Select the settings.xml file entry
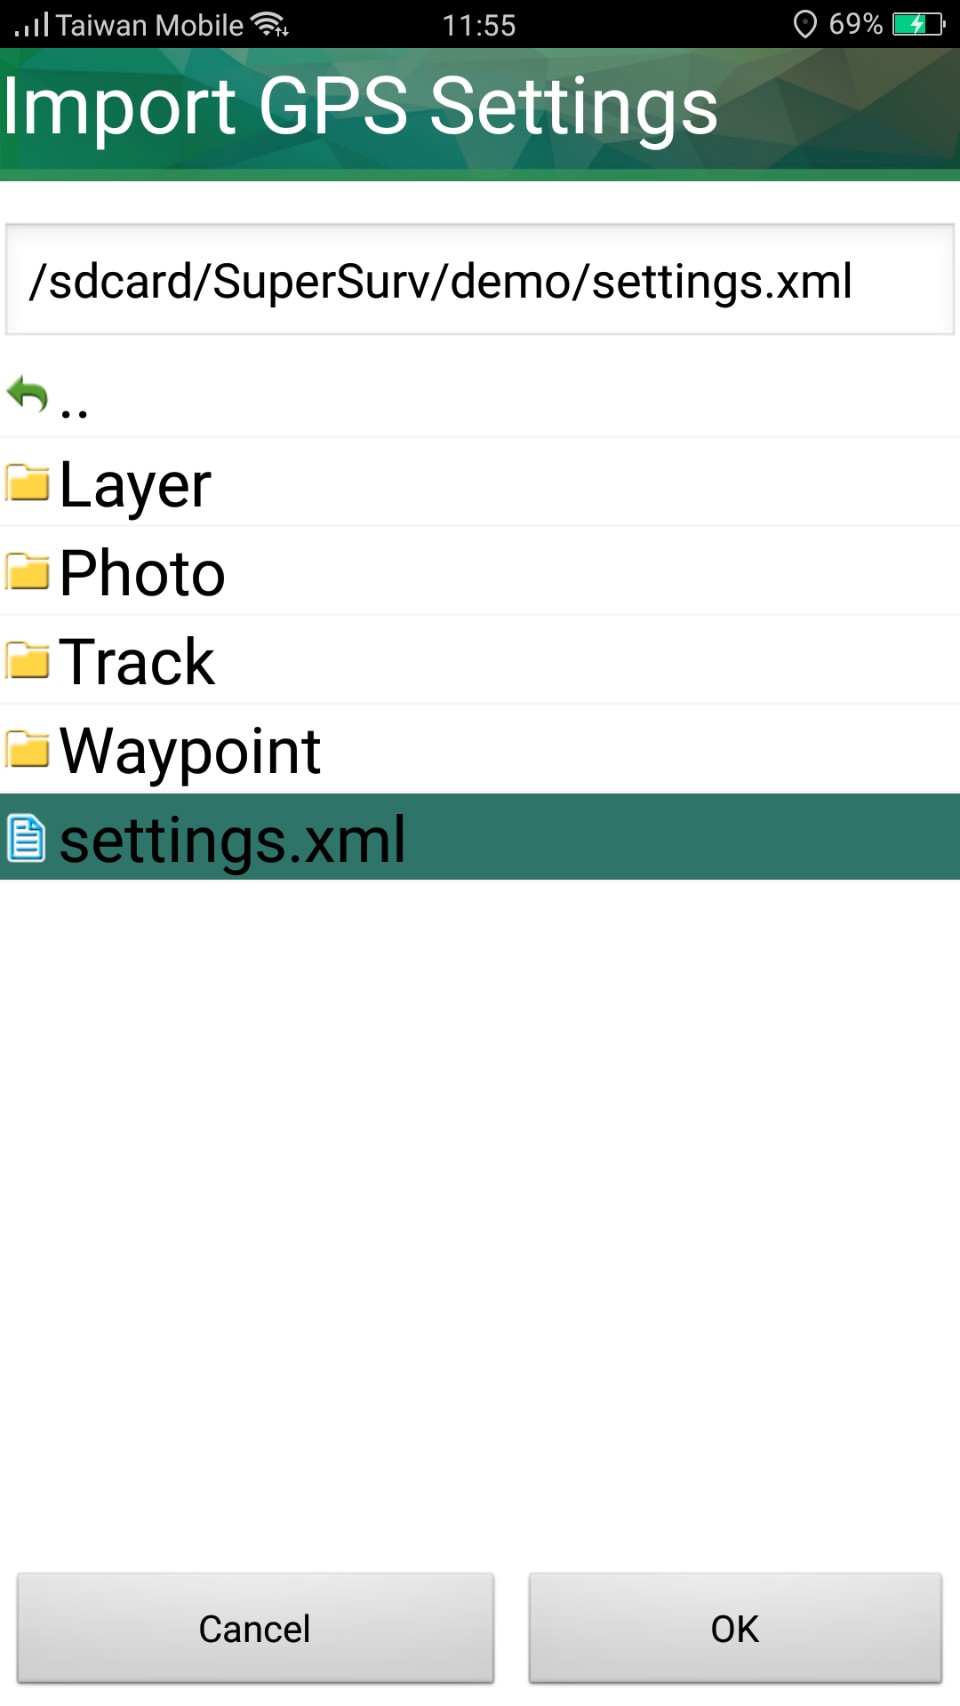Image resolution: width=960 pixels, height=1706 pixels. [x=480, y=837]
